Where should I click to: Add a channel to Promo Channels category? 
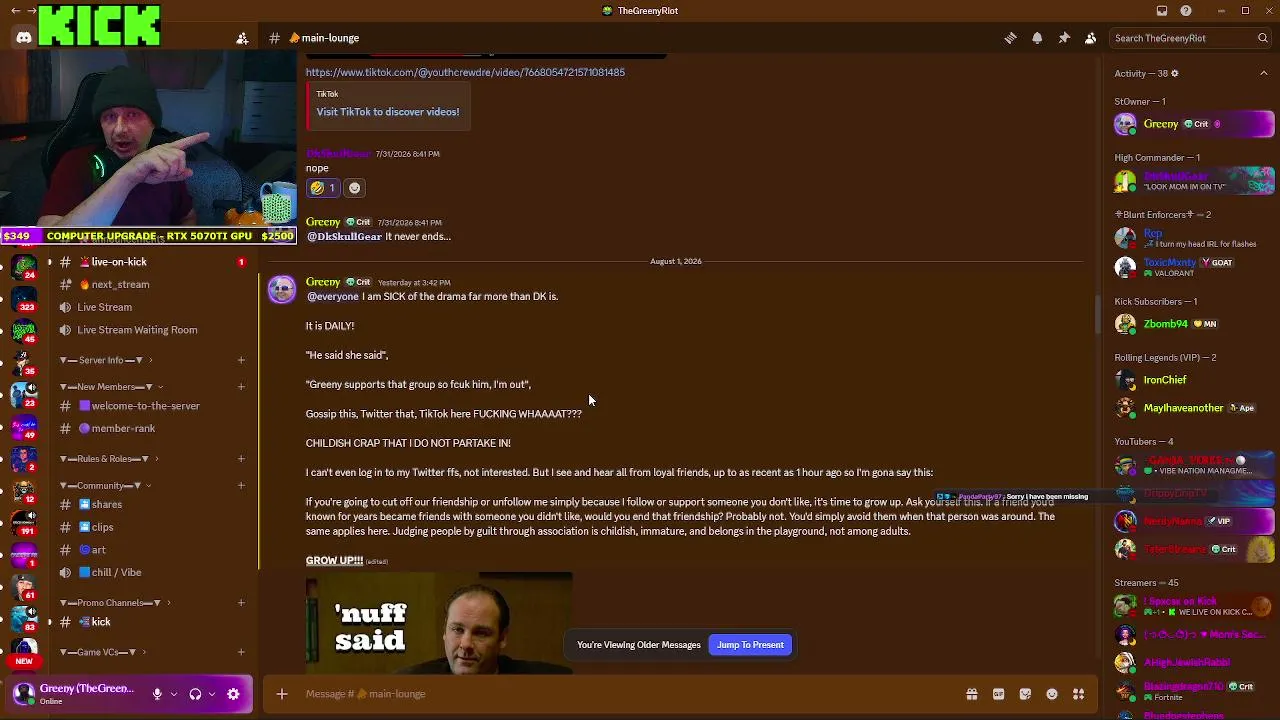pos(241,603)
